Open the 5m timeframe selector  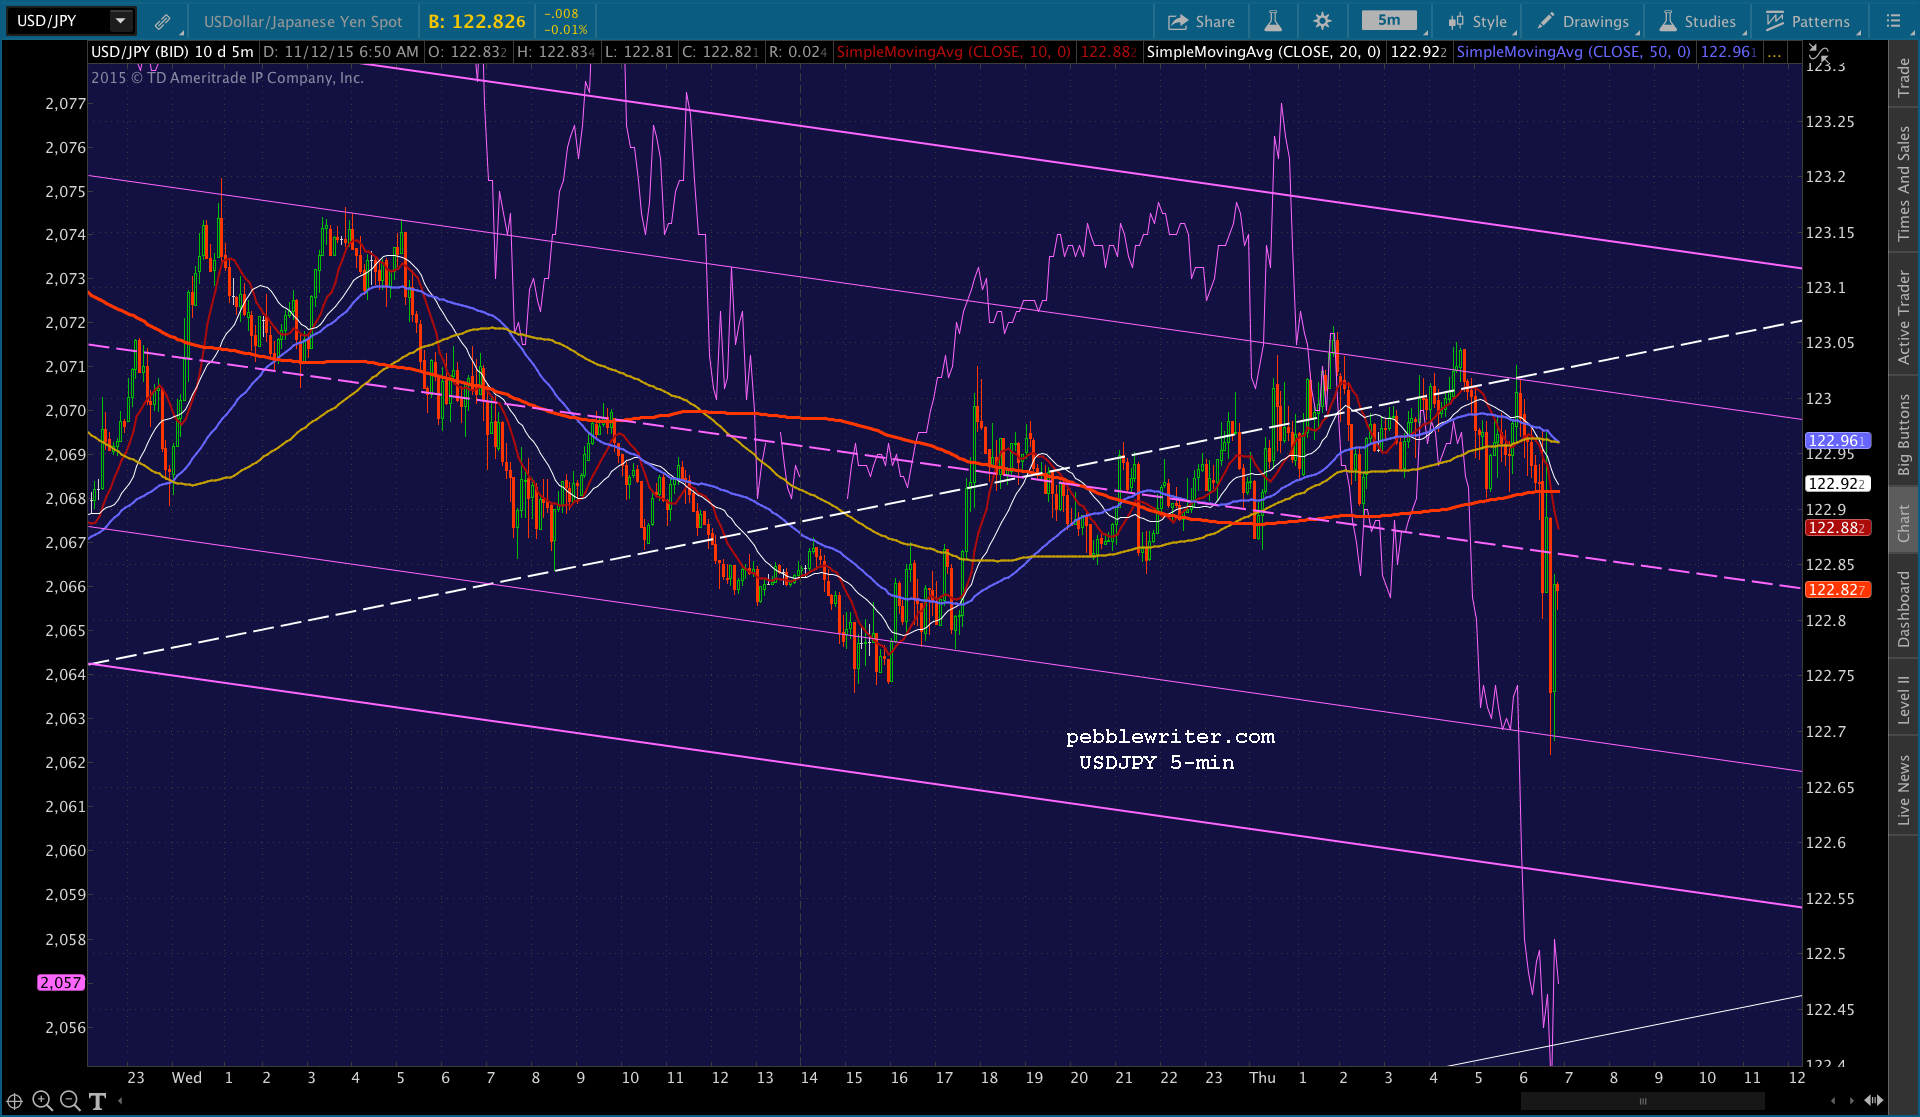click(1389, 21)
